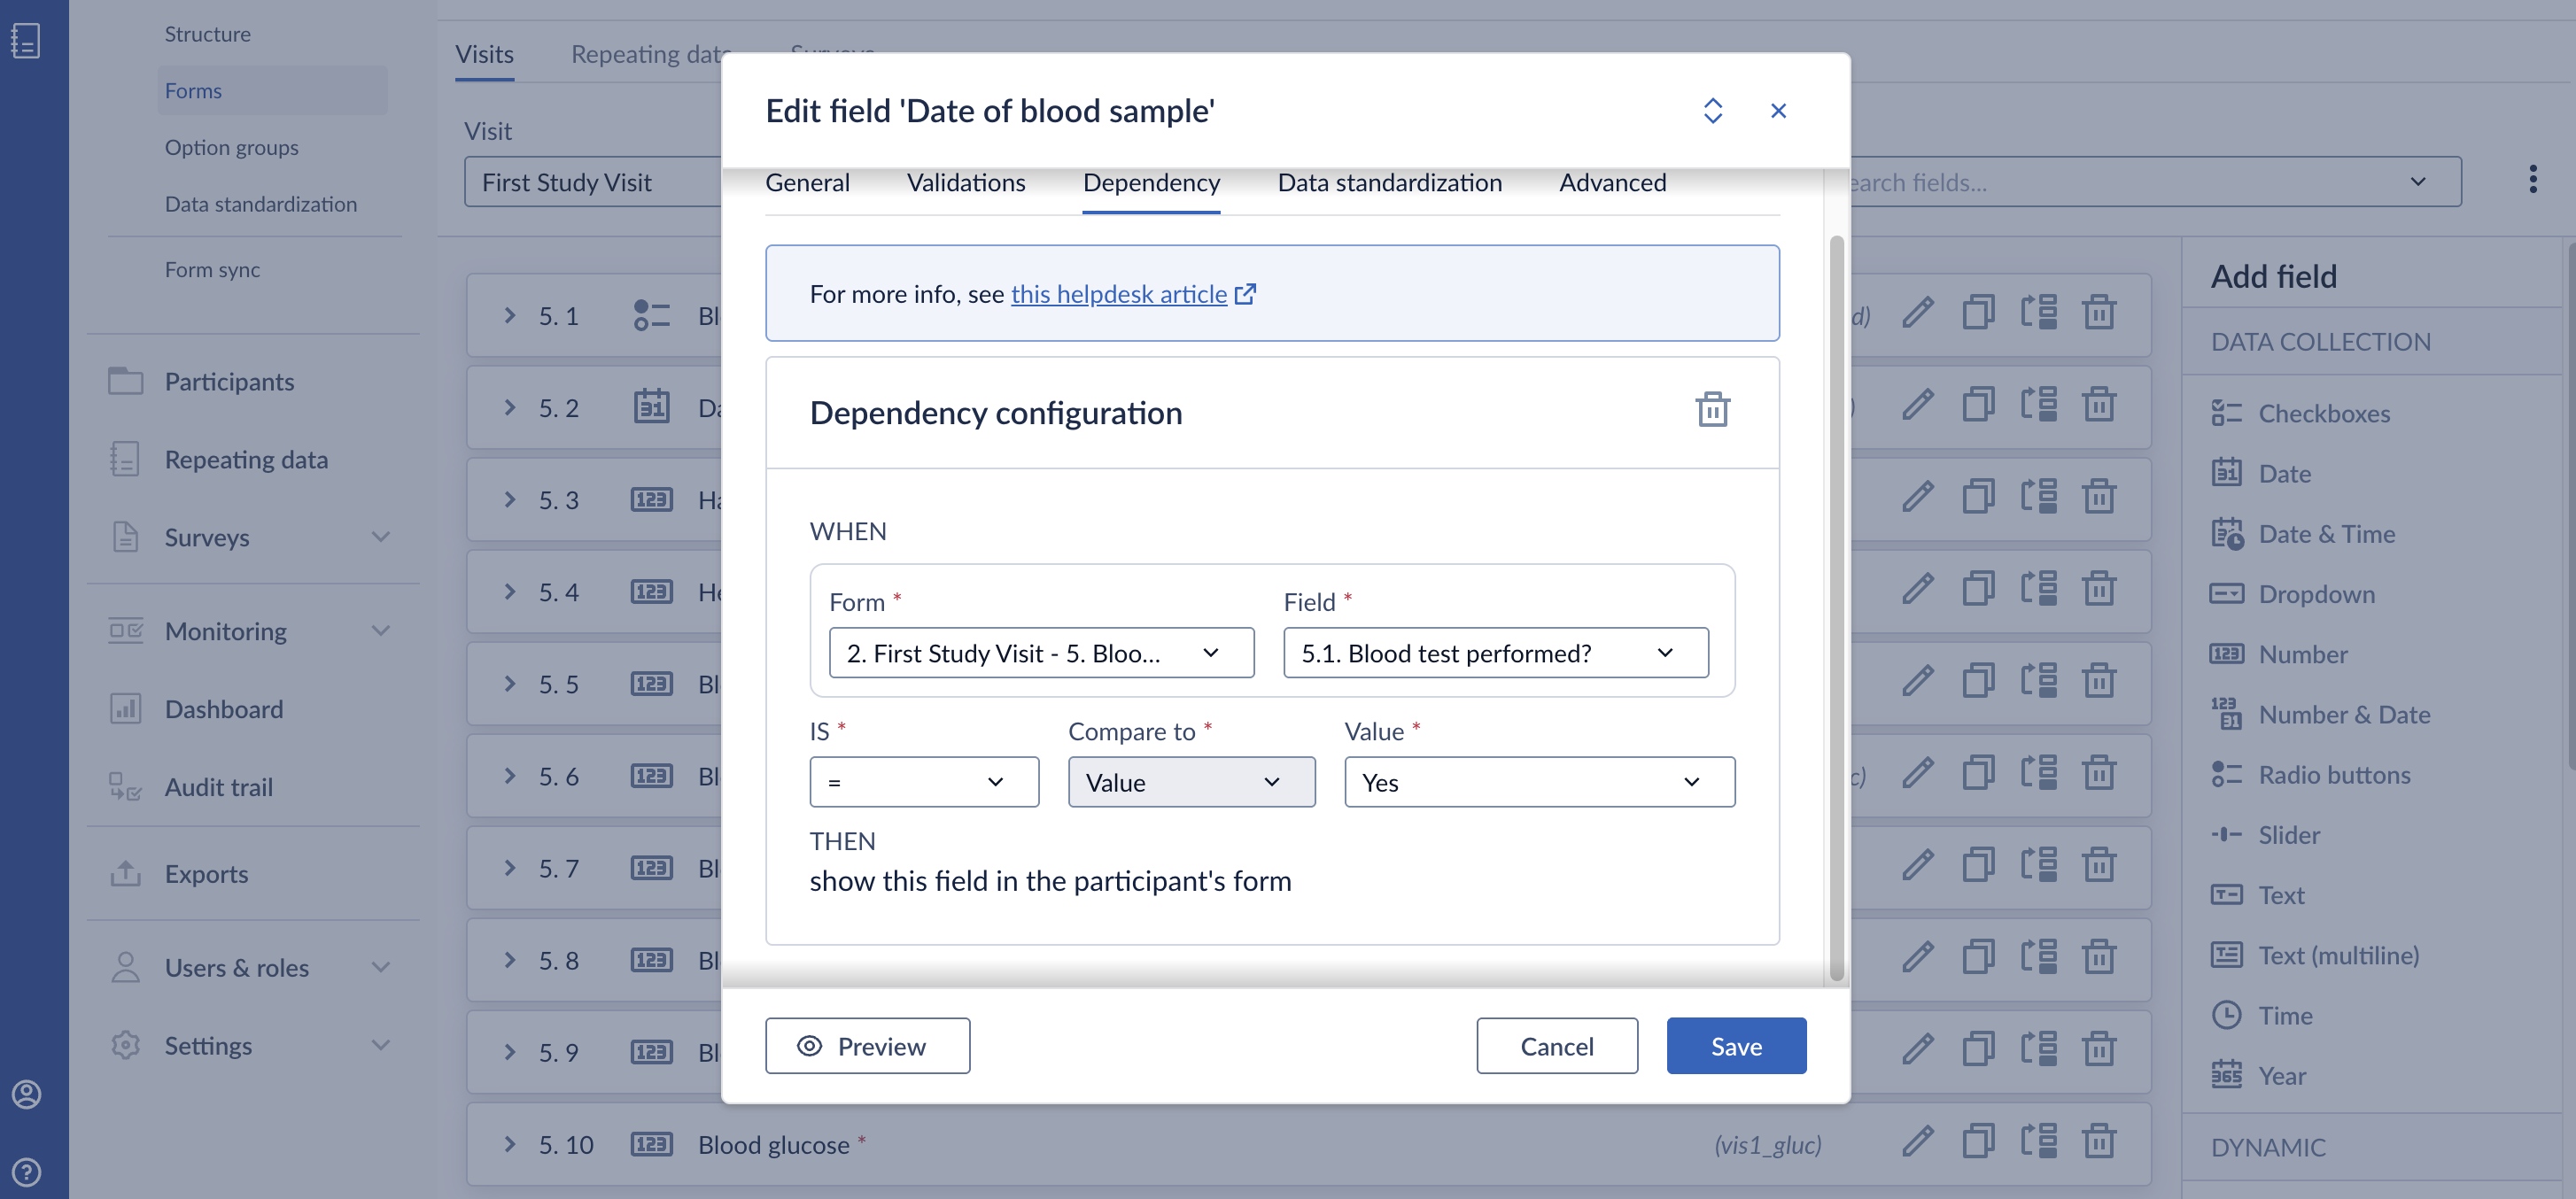The height and width of the screenshot is (1199, 2576).
Task: Delete field 5.4 with trash icon
Action: [x=2098, y=589]
